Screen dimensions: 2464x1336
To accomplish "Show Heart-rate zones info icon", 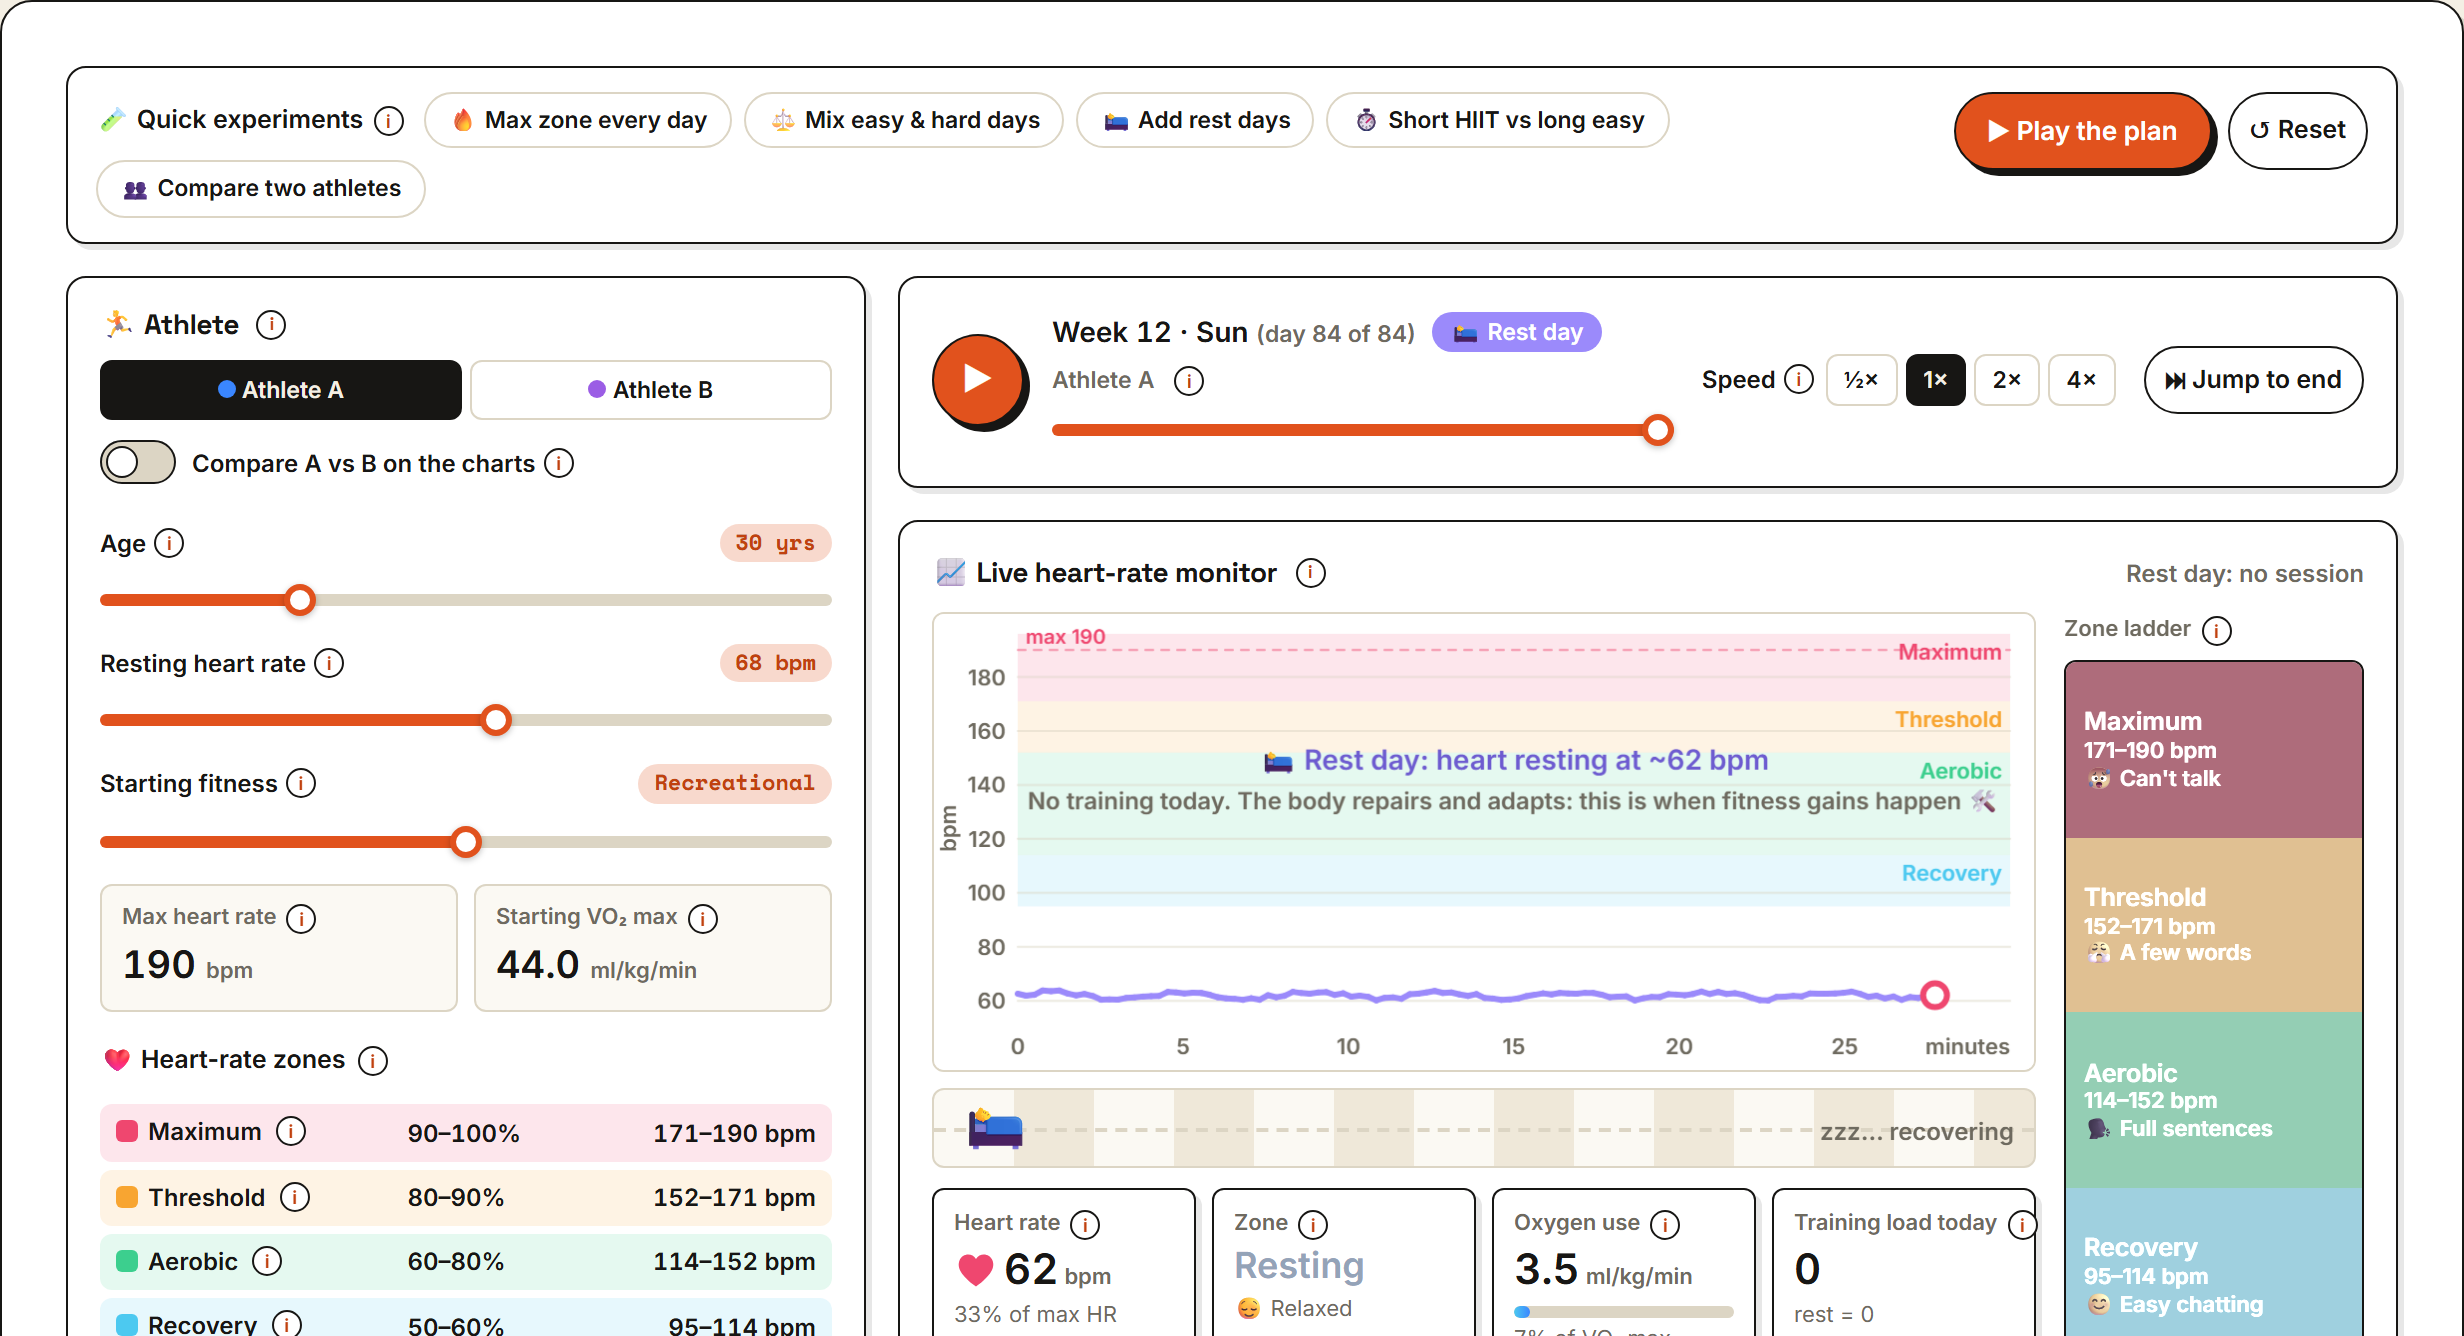I will tap(373, 1060).
